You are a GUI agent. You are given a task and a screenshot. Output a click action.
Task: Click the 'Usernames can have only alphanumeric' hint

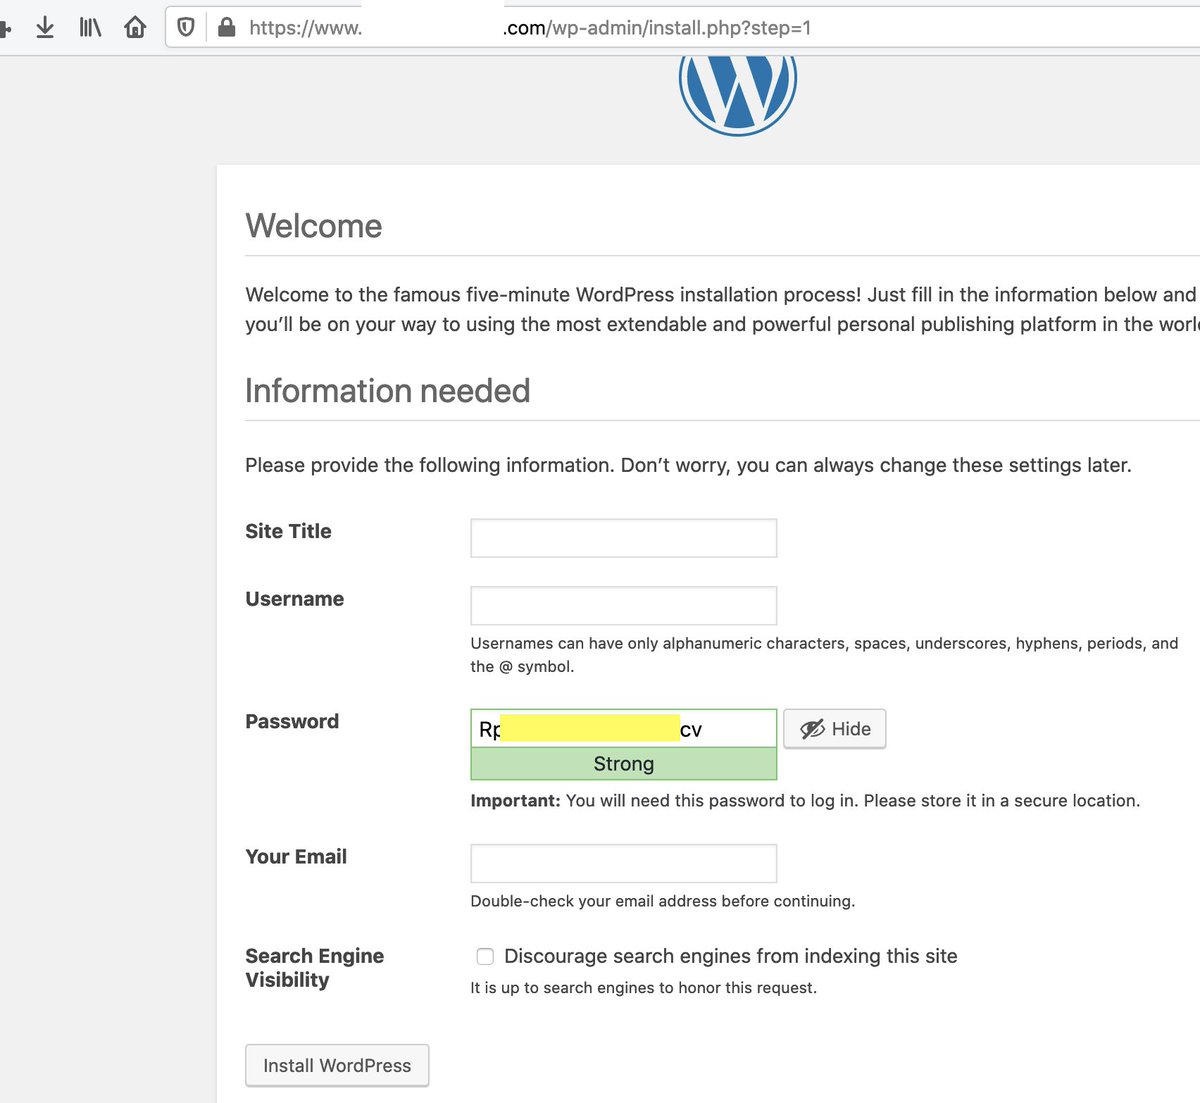tap(824, 655)
